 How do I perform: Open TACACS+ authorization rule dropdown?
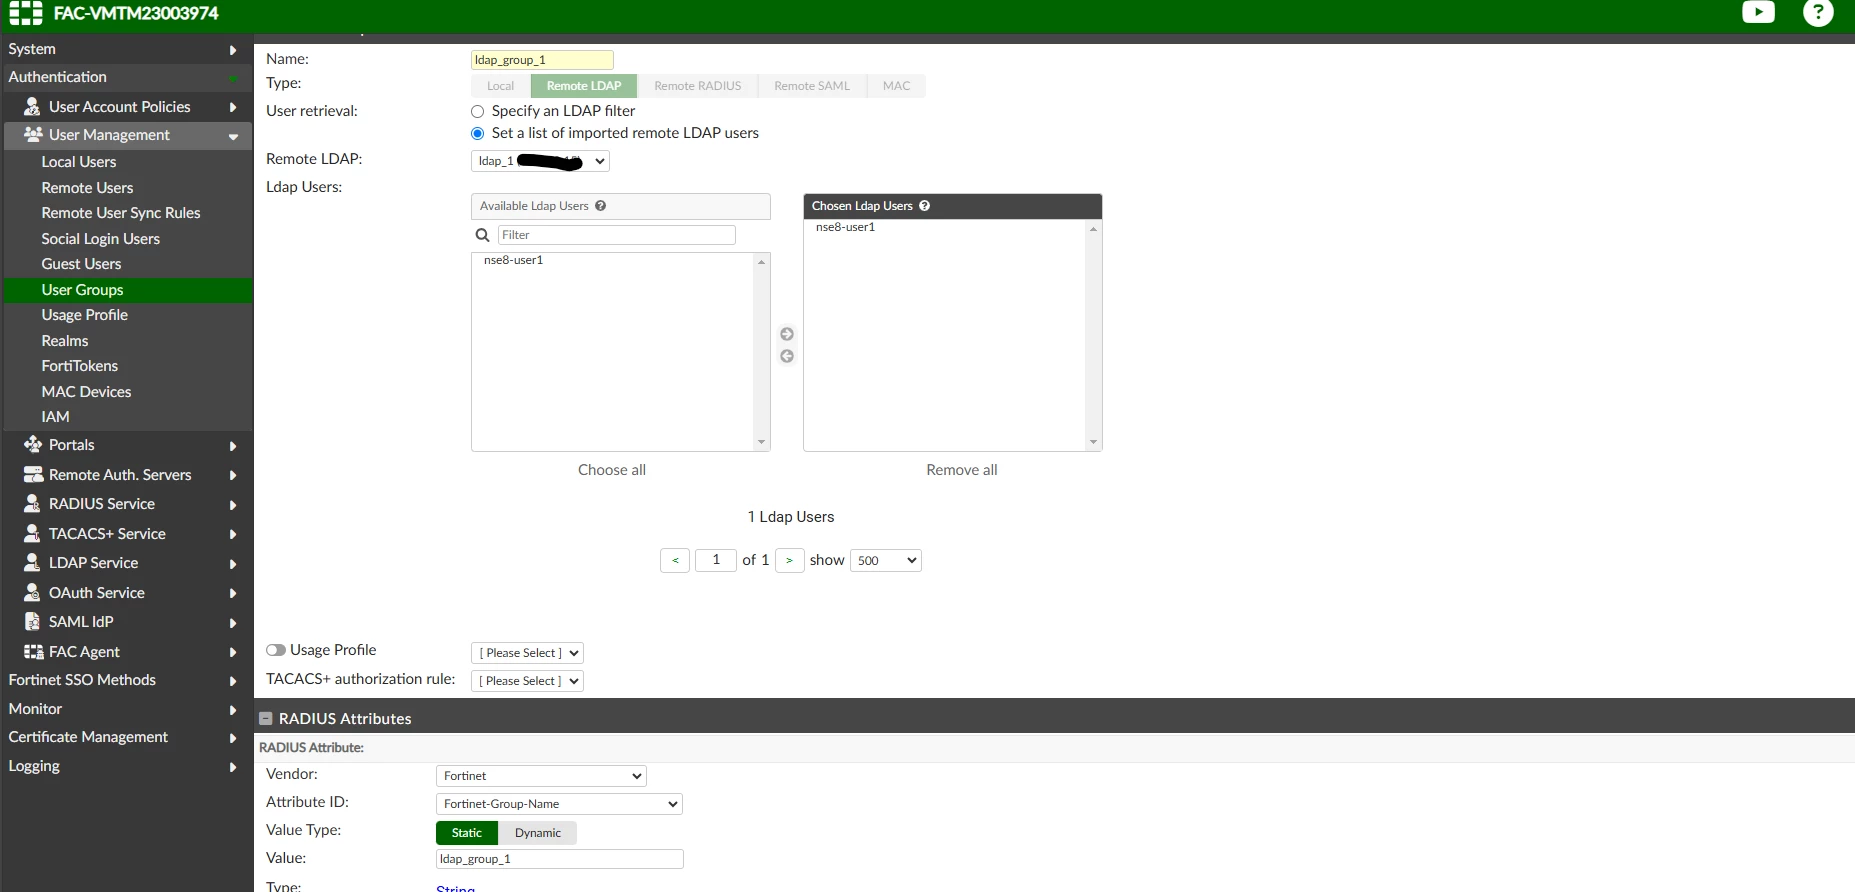click(x=527, y=681)
